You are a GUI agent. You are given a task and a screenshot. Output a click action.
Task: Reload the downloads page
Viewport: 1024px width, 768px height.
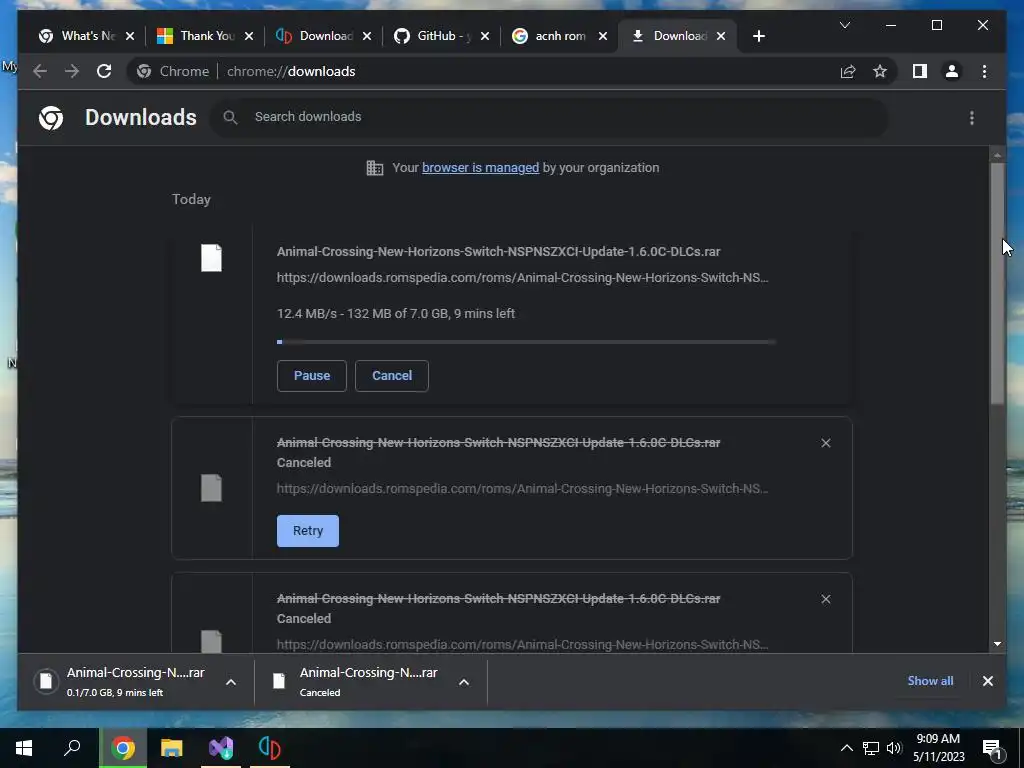pos(104,71)
